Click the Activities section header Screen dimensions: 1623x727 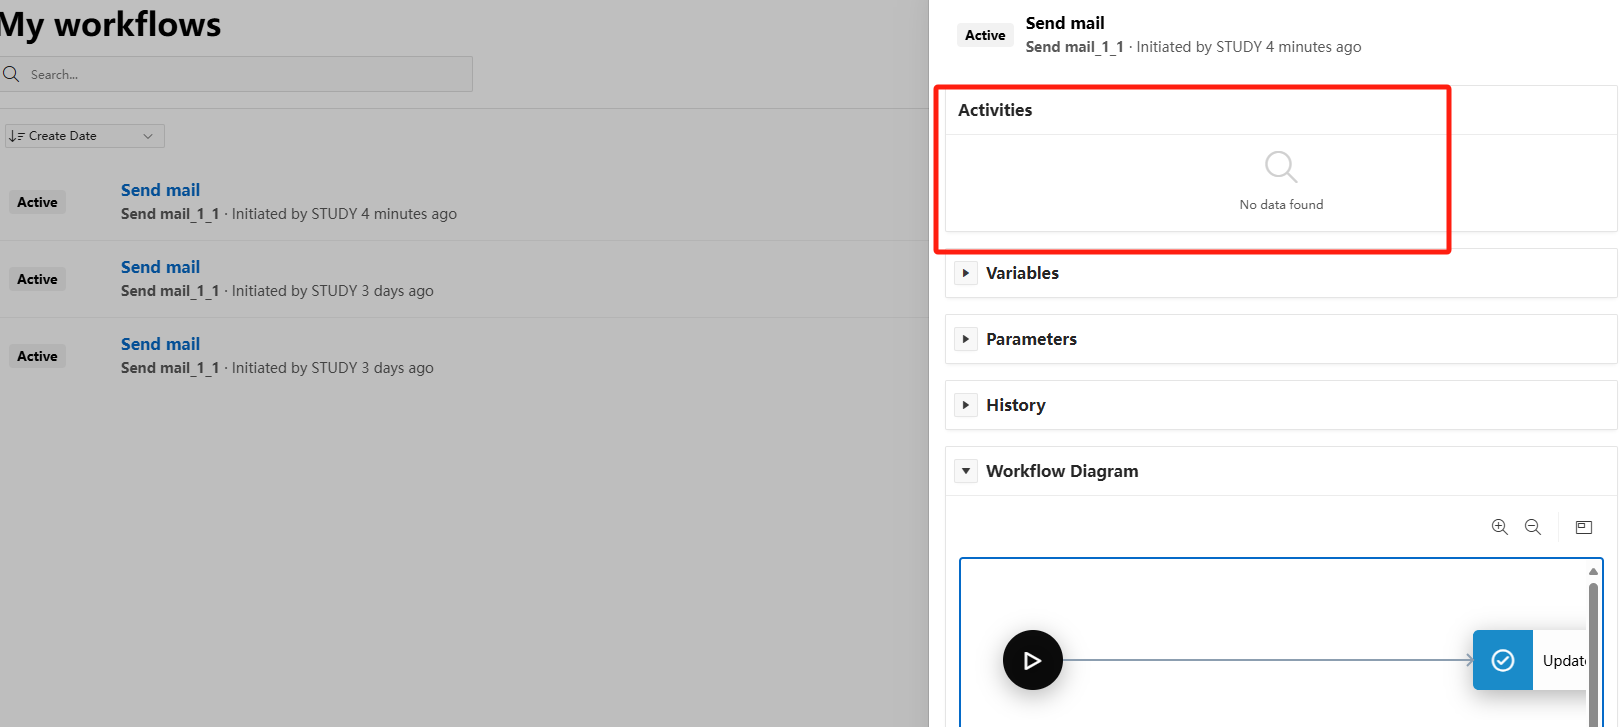pos(995,110)
